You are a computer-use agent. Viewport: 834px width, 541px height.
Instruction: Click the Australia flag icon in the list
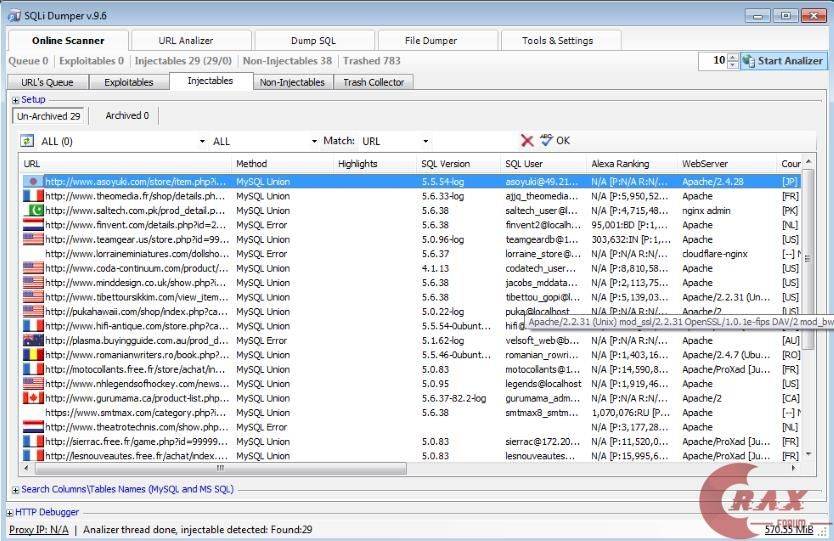coord(33,341)
